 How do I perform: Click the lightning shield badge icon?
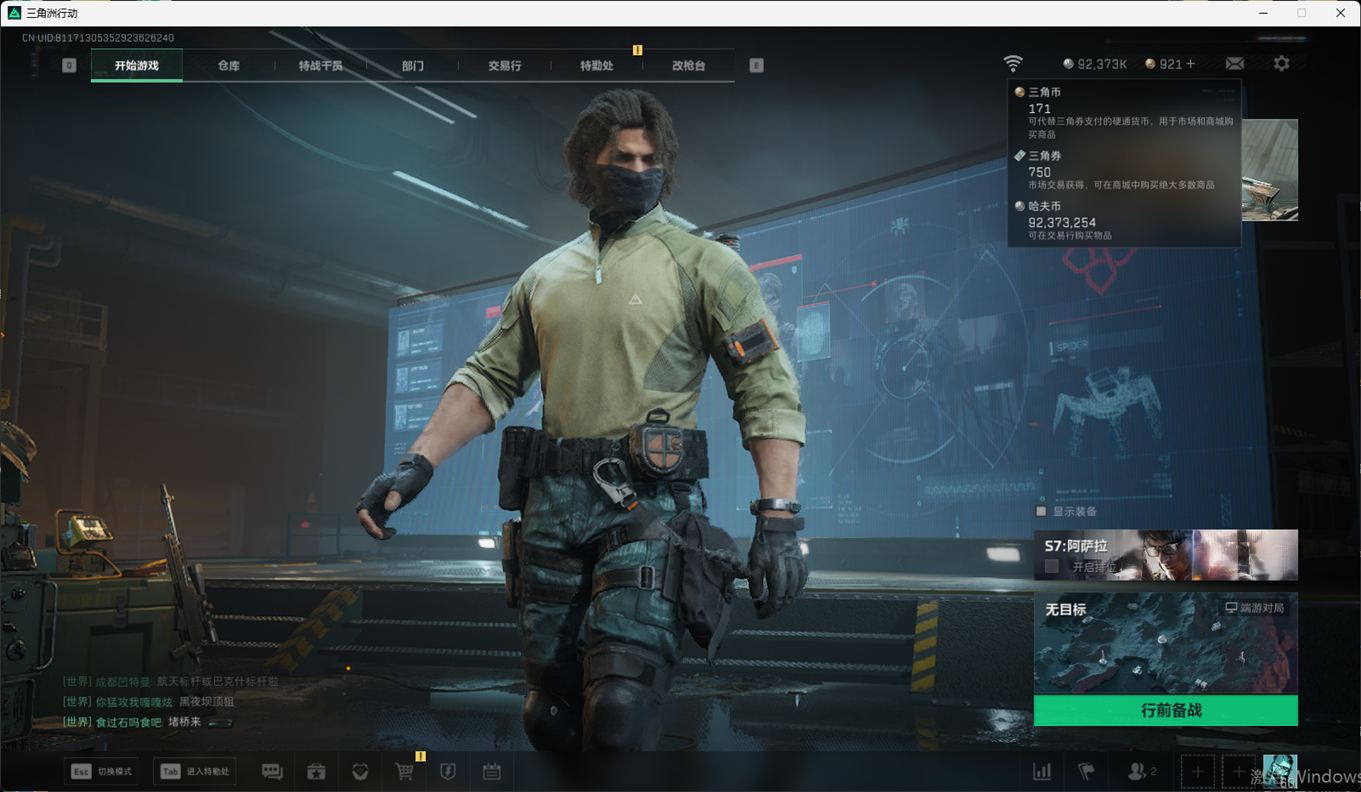coord(448,771)
